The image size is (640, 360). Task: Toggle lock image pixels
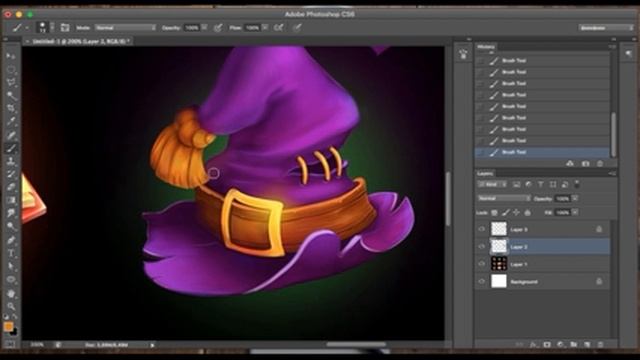(x=505, y=213)
